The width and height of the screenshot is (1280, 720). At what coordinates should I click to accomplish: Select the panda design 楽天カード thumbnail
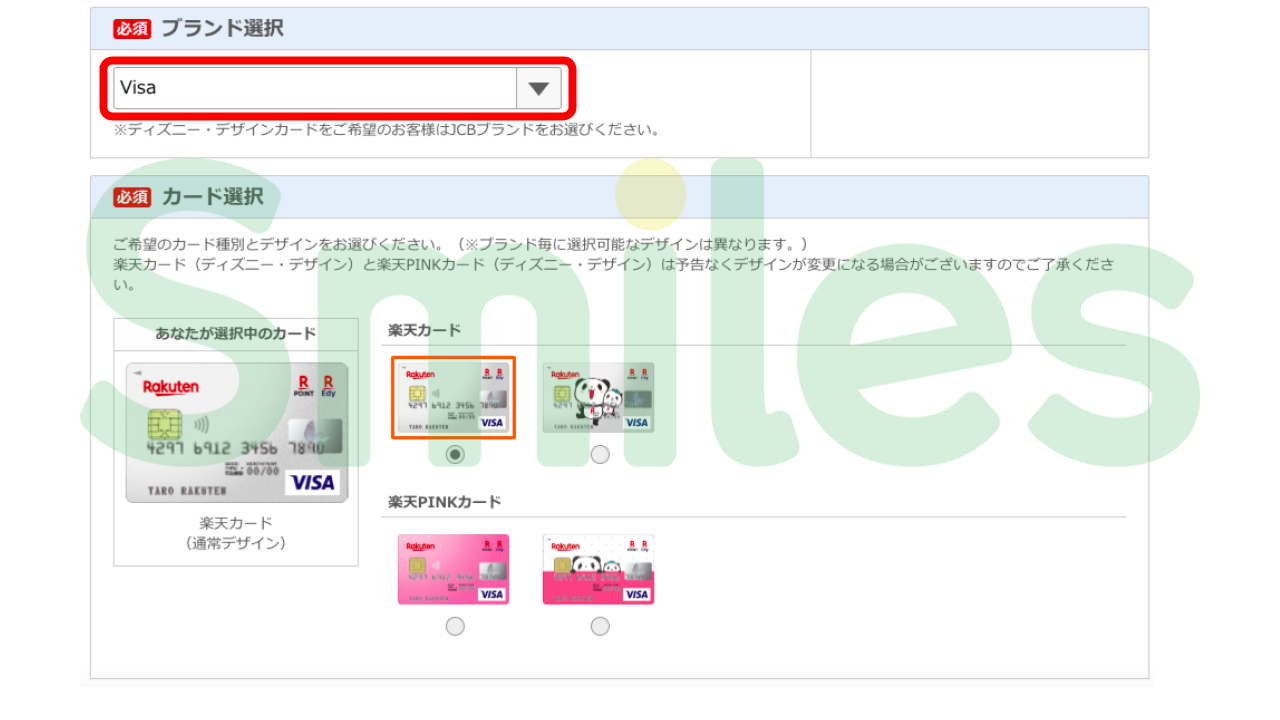tap(599, 396)
